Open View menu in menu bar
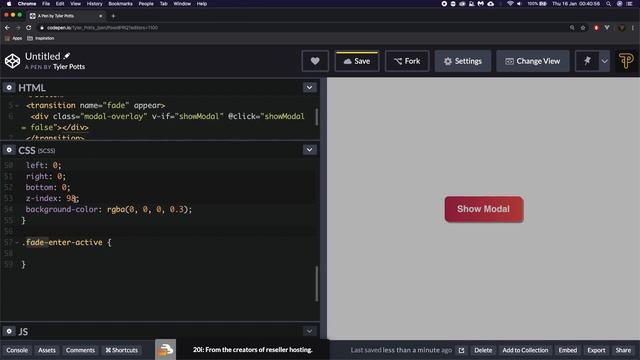 pyautogui.click(x=75, y=4)
